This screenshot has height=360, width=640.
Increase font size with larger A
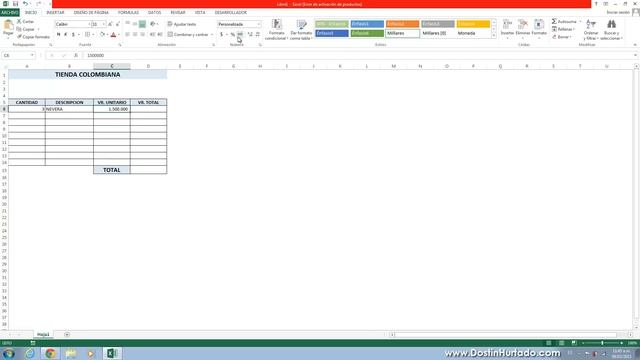[110, 24]
